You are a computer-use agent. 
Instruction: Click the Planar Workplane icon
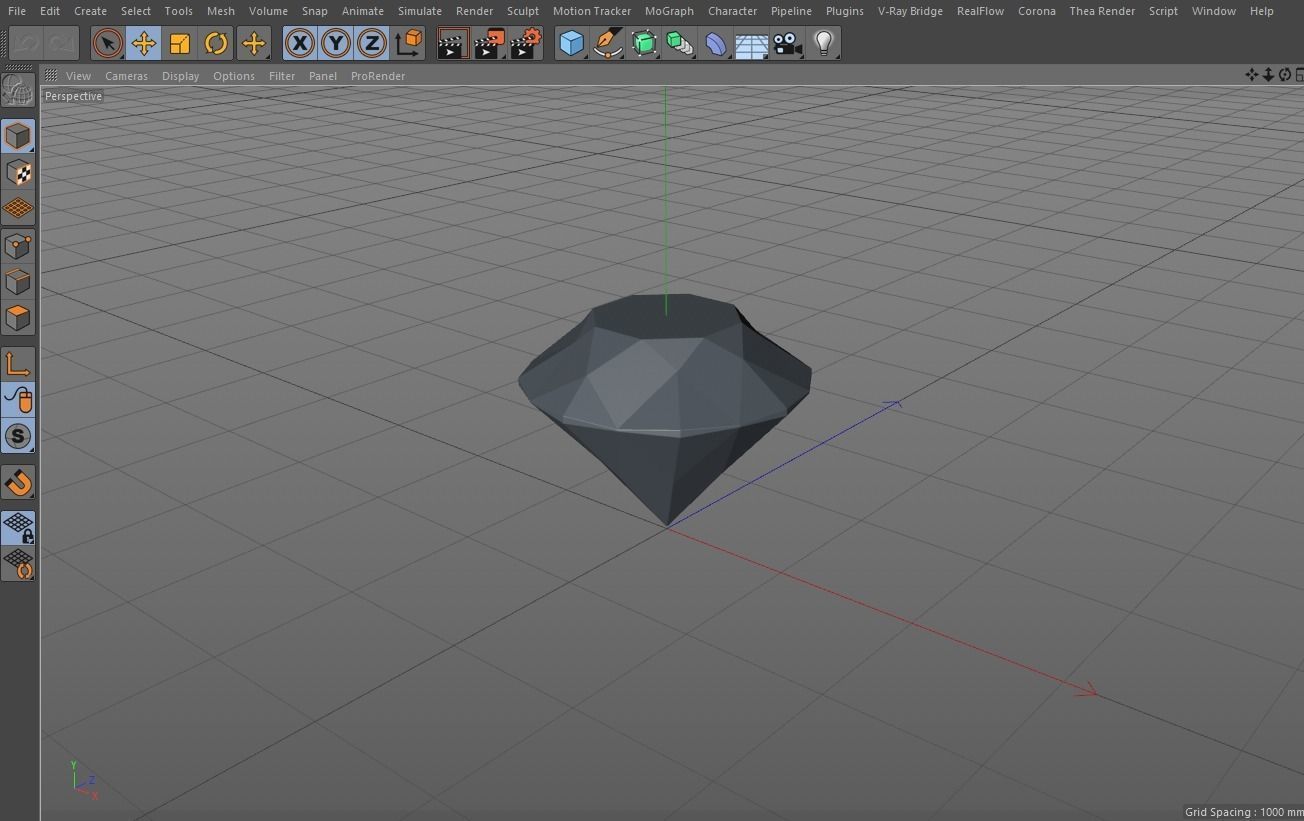[18, 564]
